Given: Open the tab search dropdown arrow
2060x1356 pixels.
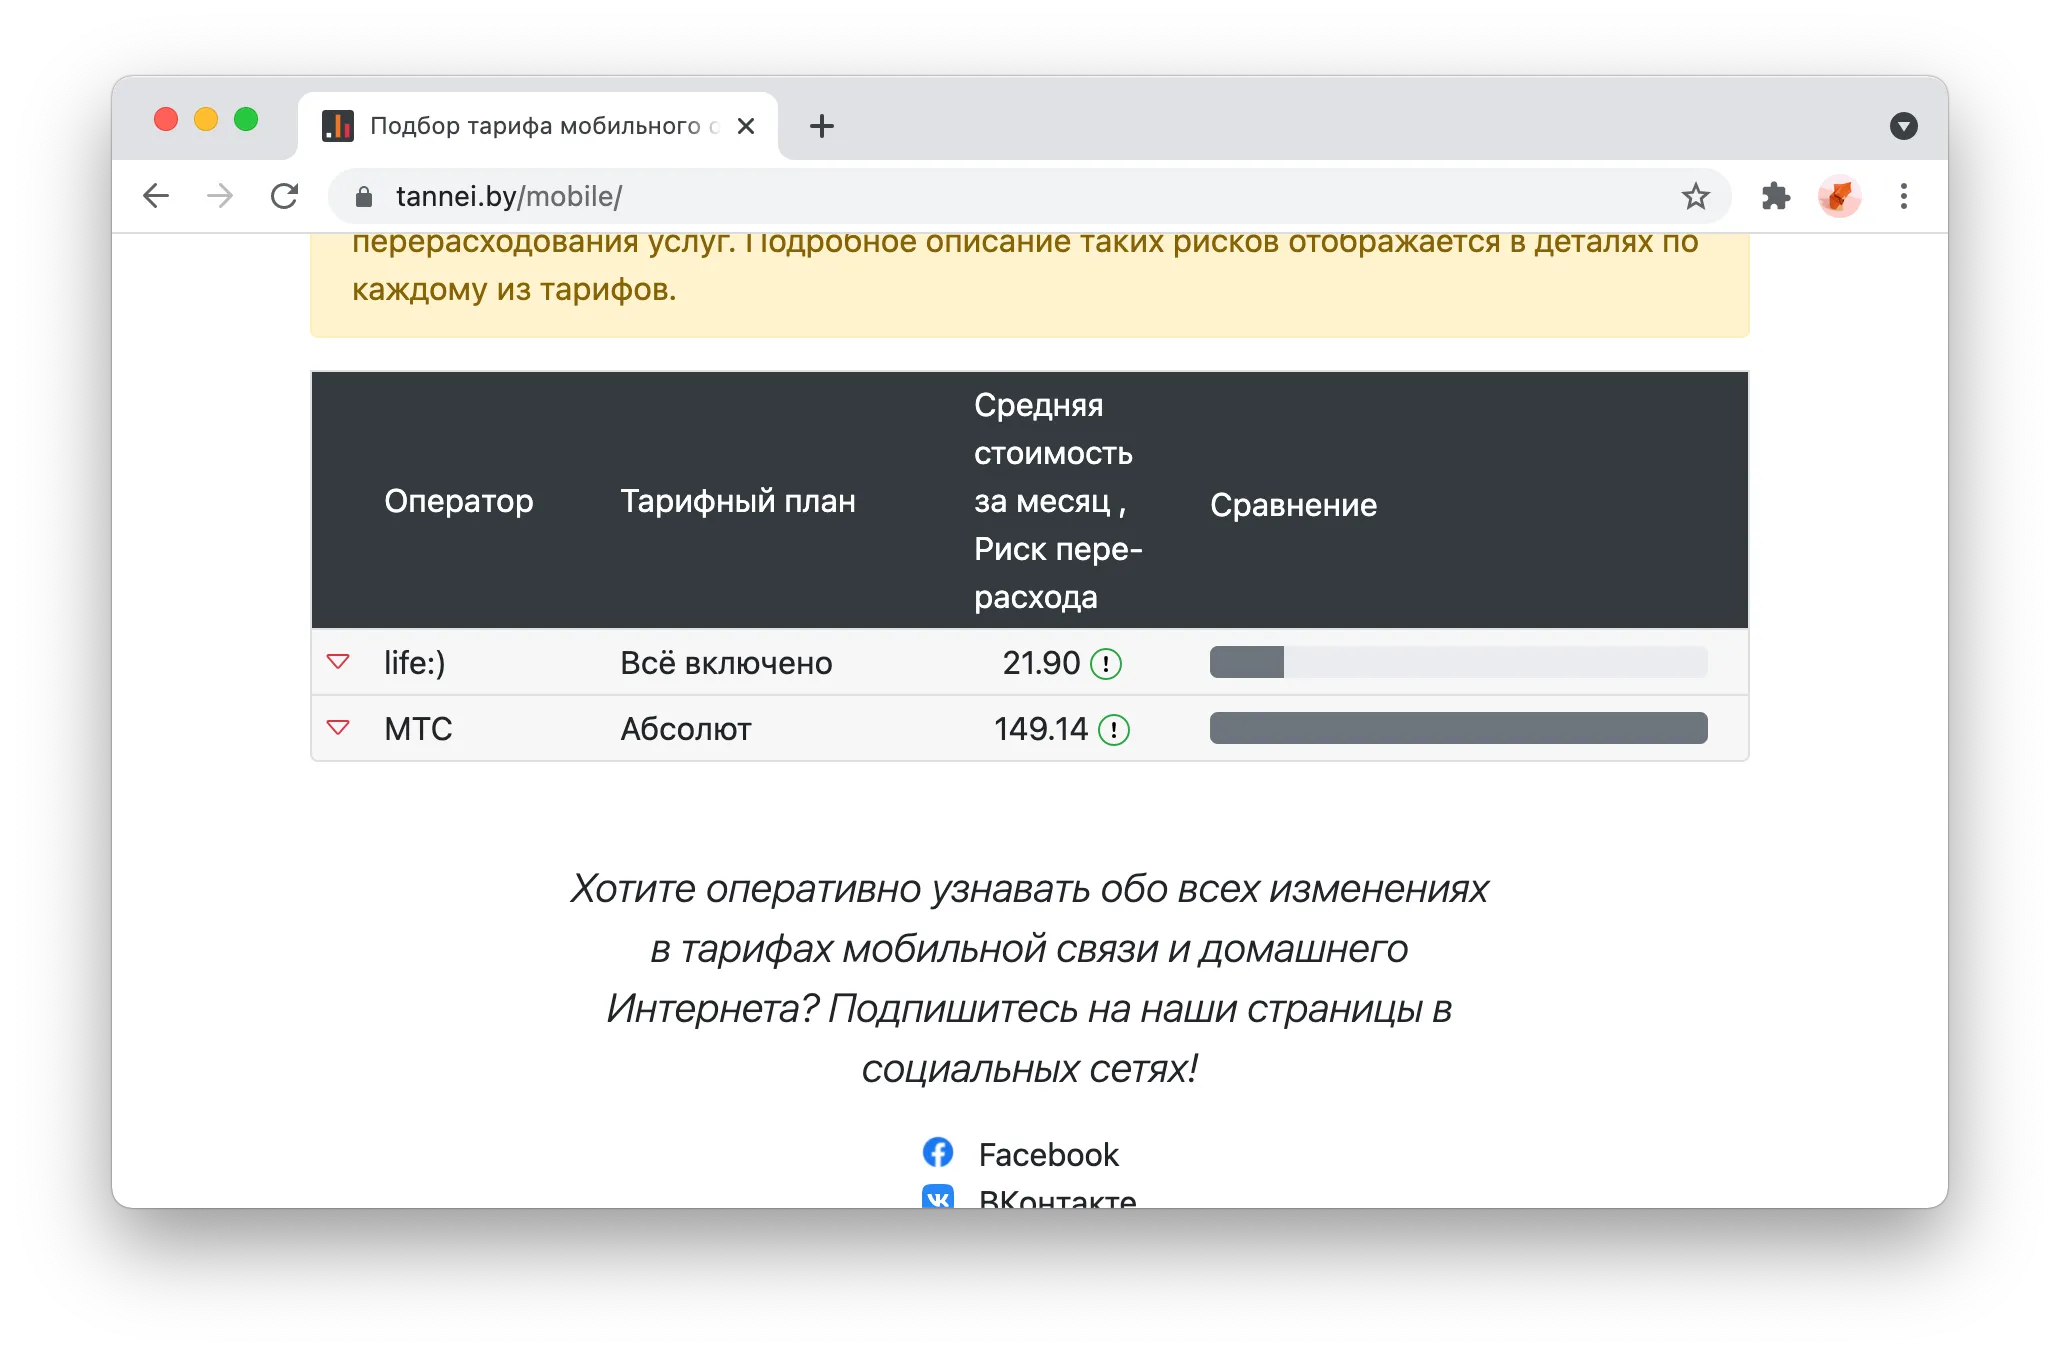Looking at the screenshot, I should click(1904, 126).
